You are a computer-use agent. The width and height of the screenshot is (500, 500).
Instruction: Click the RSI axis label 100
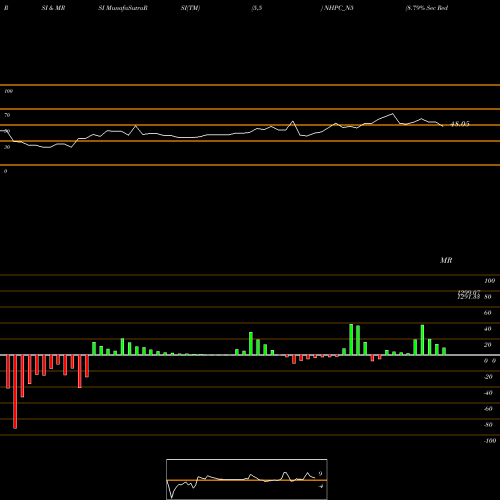pyautogui.click(x=8, y=91)
